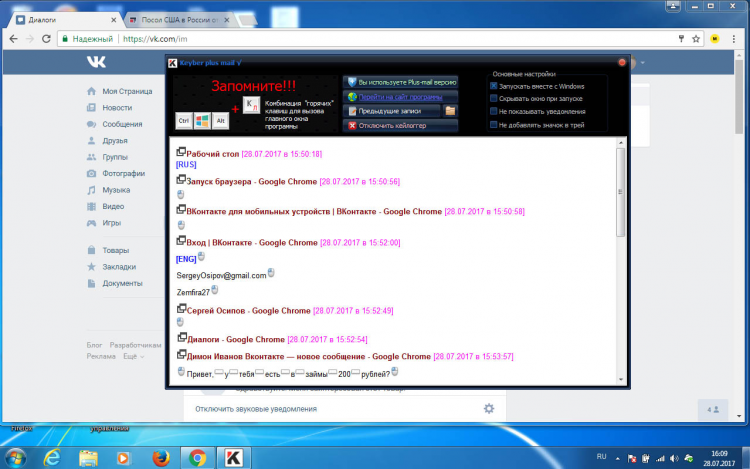This screenshot has height=469, width=750.
Task: Click the Keyber log scroll-down arrow
Action: click(x=621, y=380)
